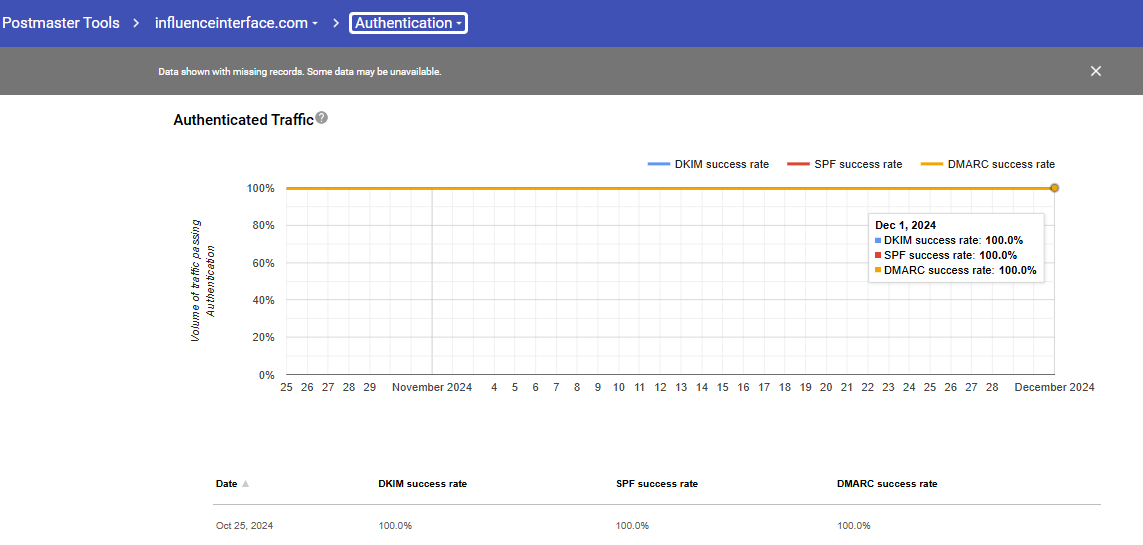Click the breadcrumb chevron after Postmaster Tools
Viewport: 1143px width, 545px height.
[137, 23]
